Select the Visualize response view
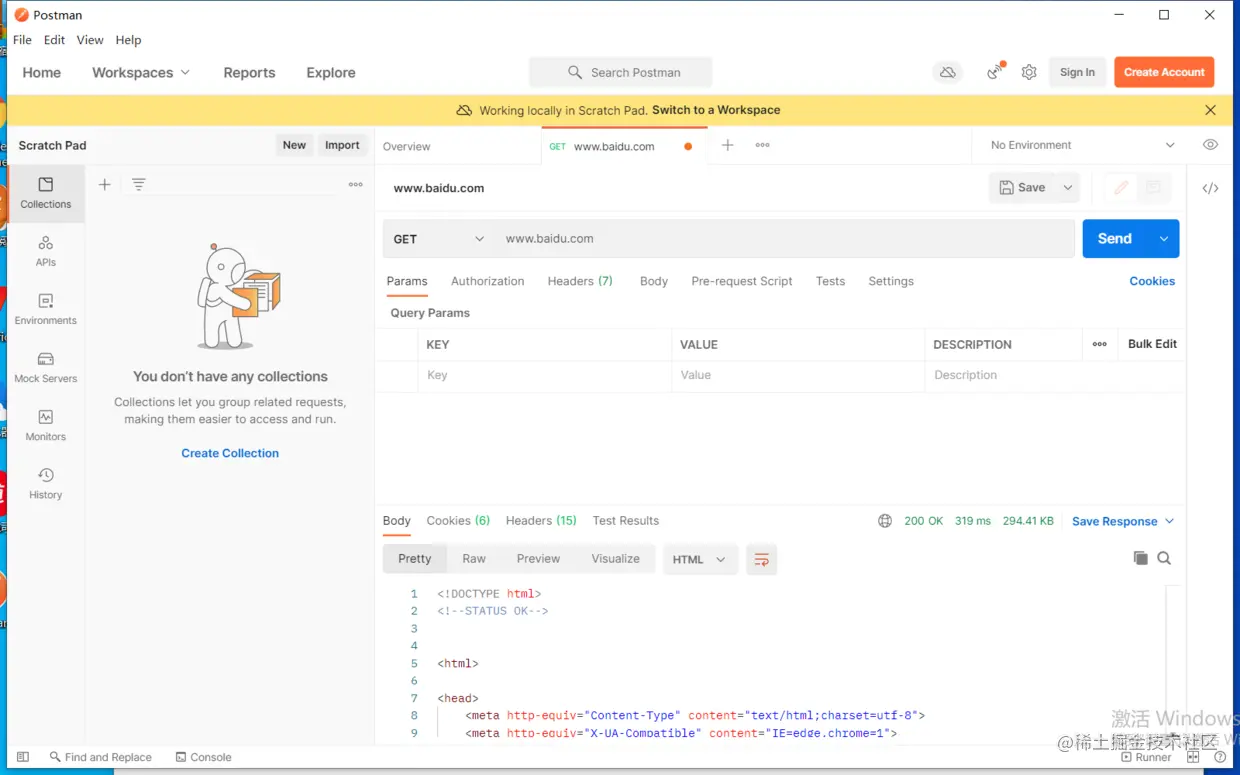 tap(615, 559)
